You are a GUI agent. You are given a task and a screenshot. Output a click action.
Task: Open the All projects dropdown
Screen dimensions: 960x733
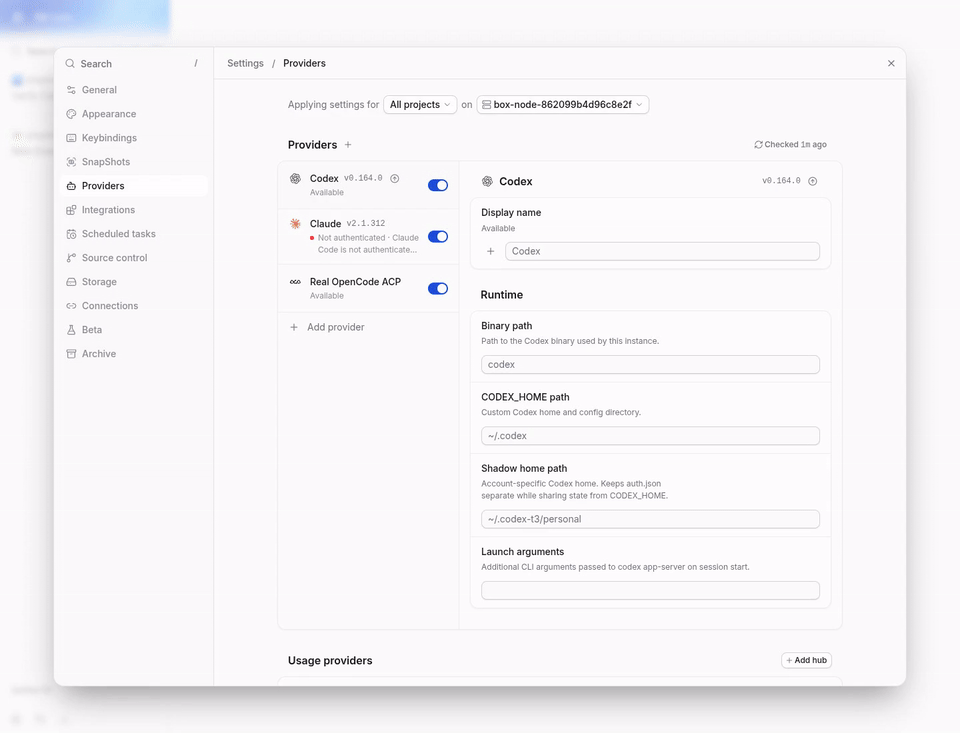click(x=420, y=105)
